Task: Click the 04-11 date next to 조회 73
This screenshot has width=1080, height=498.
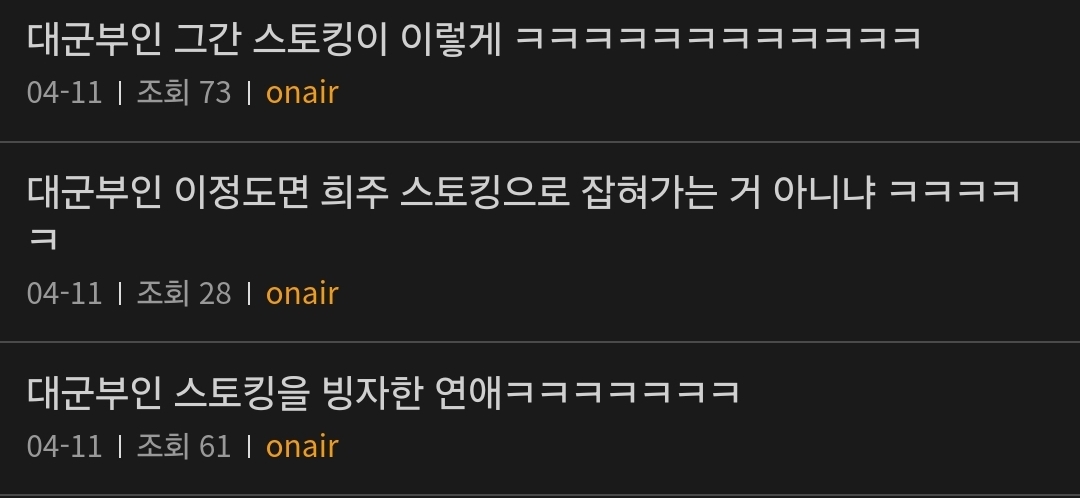Action: (65, 92)
